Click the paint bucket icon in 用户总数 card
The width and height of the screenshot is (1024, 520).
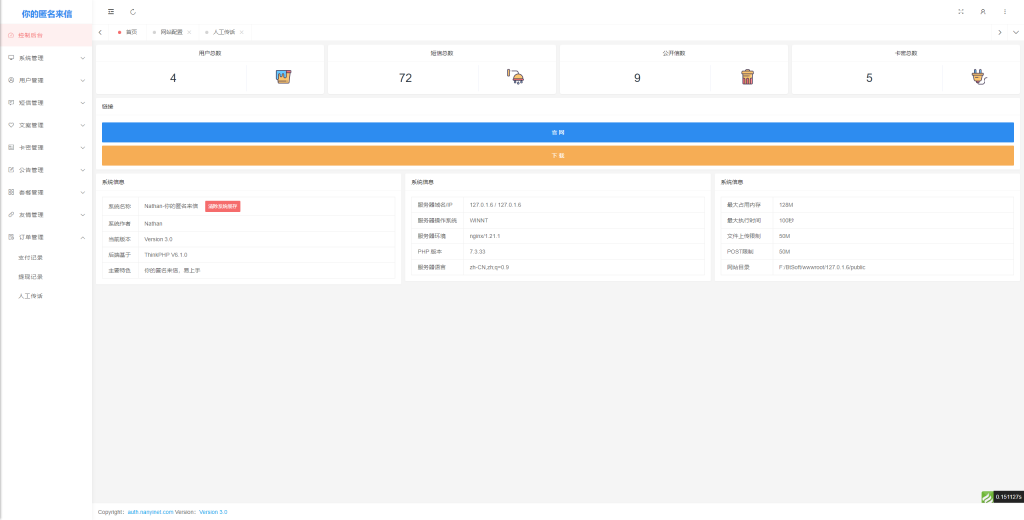coord(285,77)
